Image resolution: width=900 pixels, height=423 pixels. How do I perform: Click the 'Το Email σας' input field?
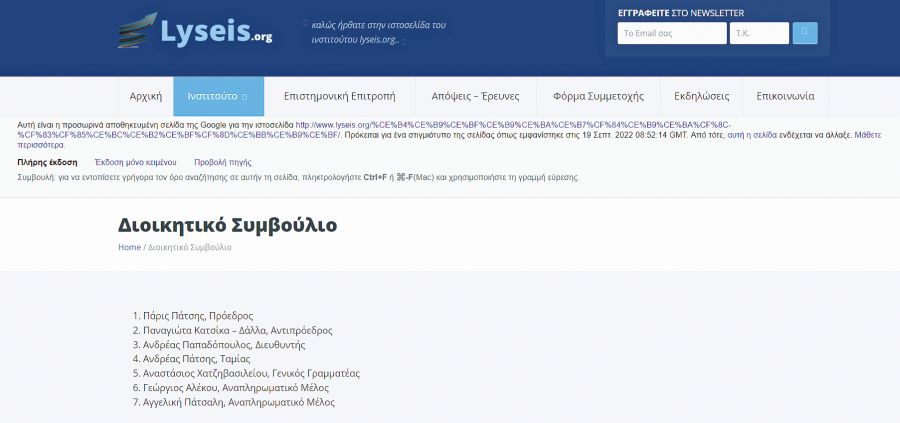point(671,33)
